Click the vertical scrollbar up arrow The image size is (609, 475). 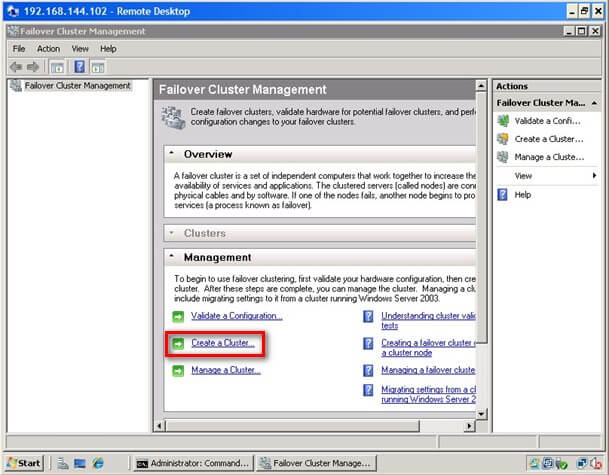pyautogui.click(x=481, y=85)
